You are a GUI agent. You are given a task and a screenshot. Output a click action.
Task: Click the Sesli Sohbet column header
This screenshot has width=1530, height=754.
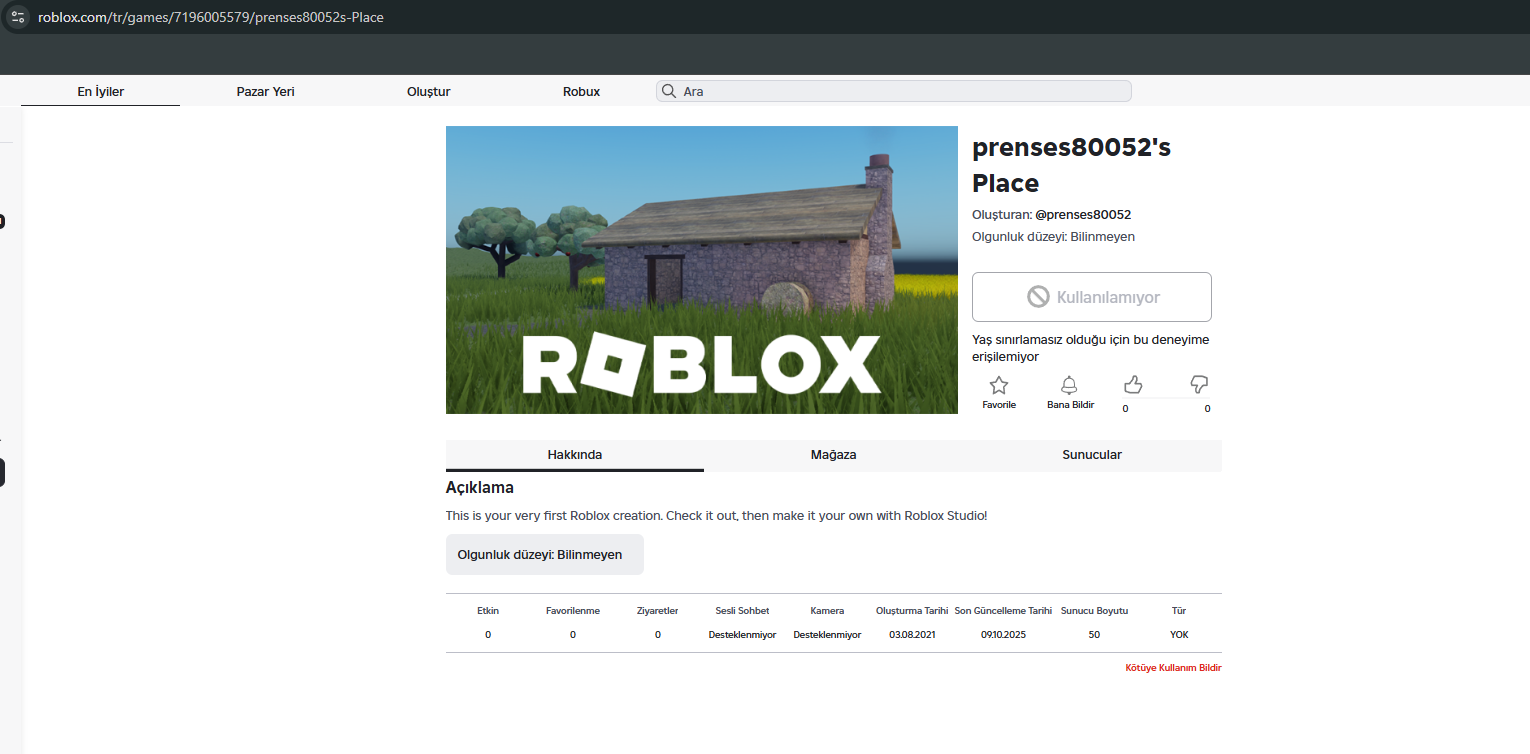pyautogui.click(x=742, y=611)
